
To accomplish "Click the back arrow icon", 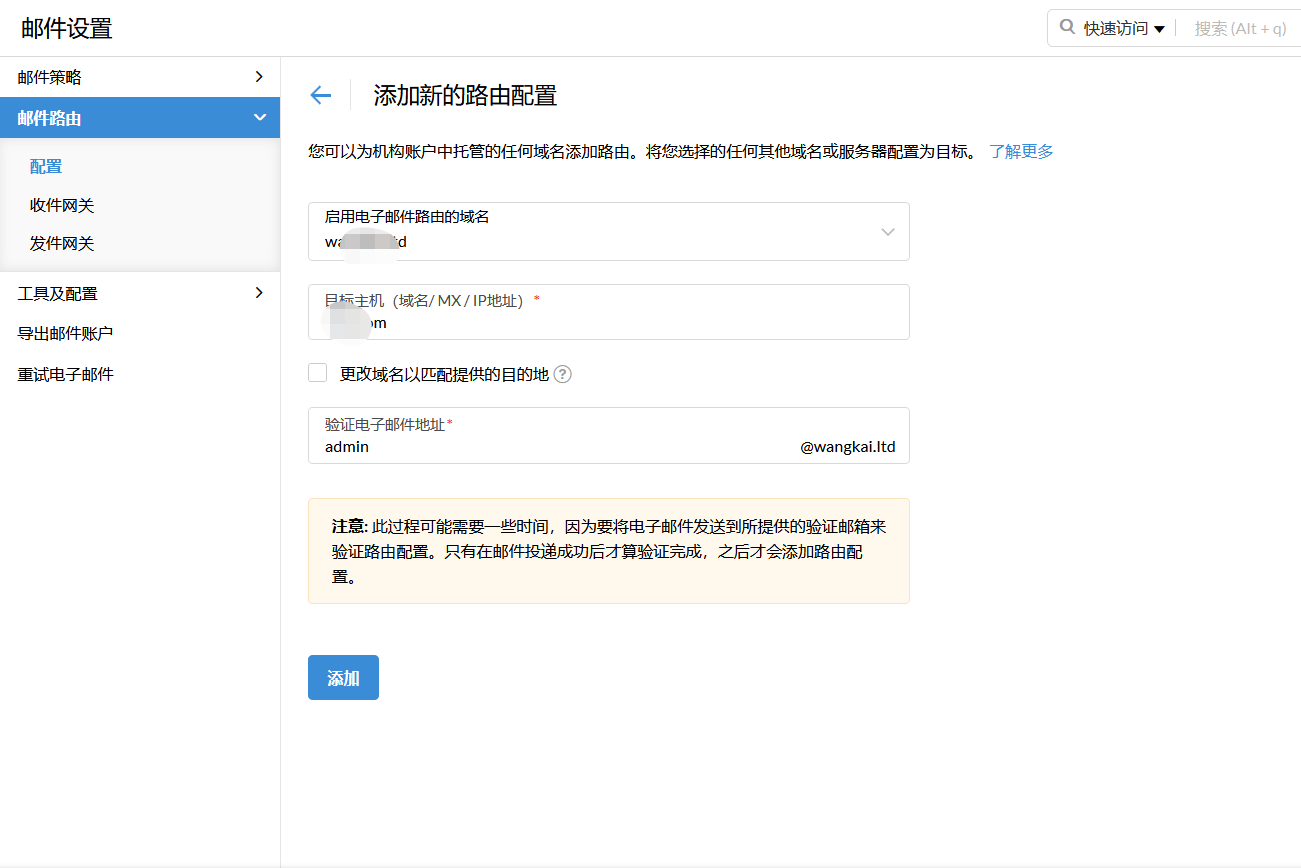I will tap(320, 95).
